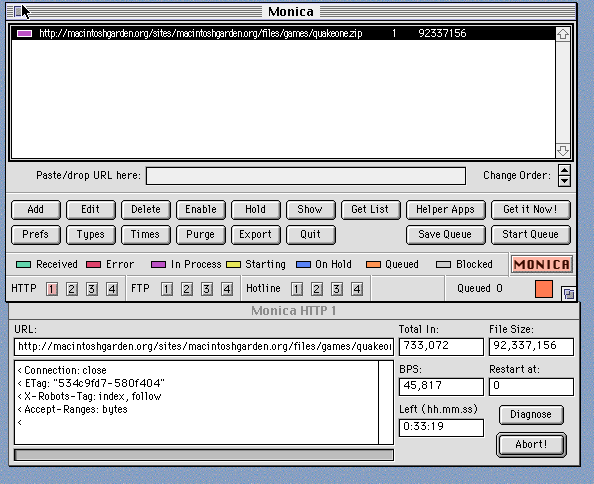Click the purple In Process status icon in list
594x484 pixels.
pos(25,33)
